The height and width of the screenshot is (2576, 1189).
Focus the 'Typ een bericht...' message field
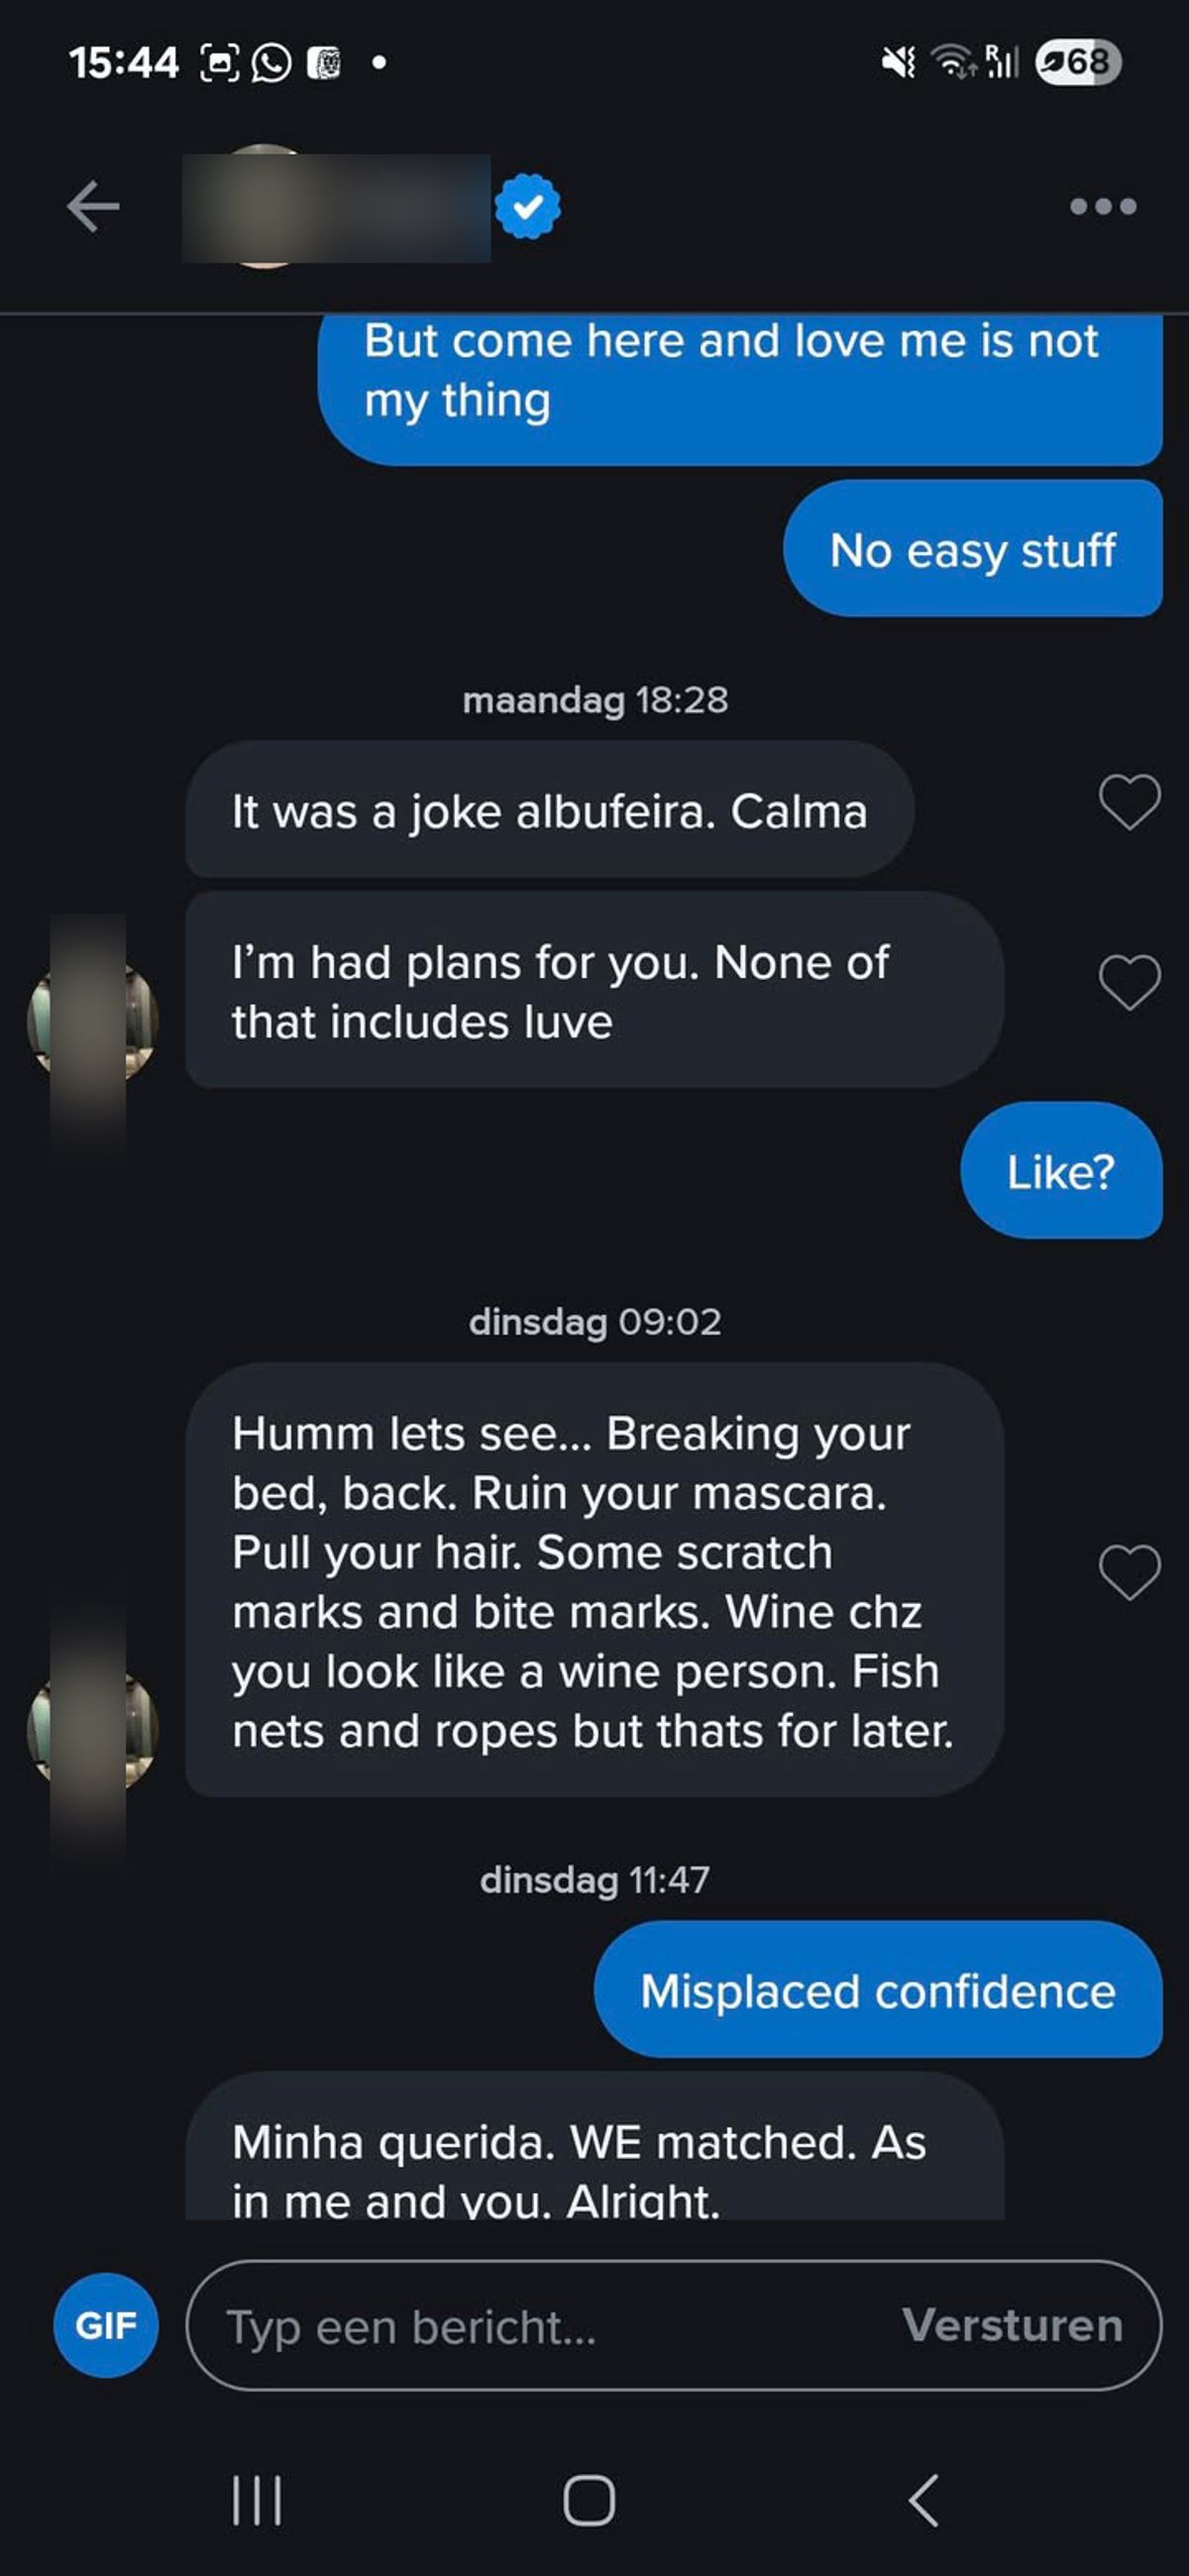540,2326
